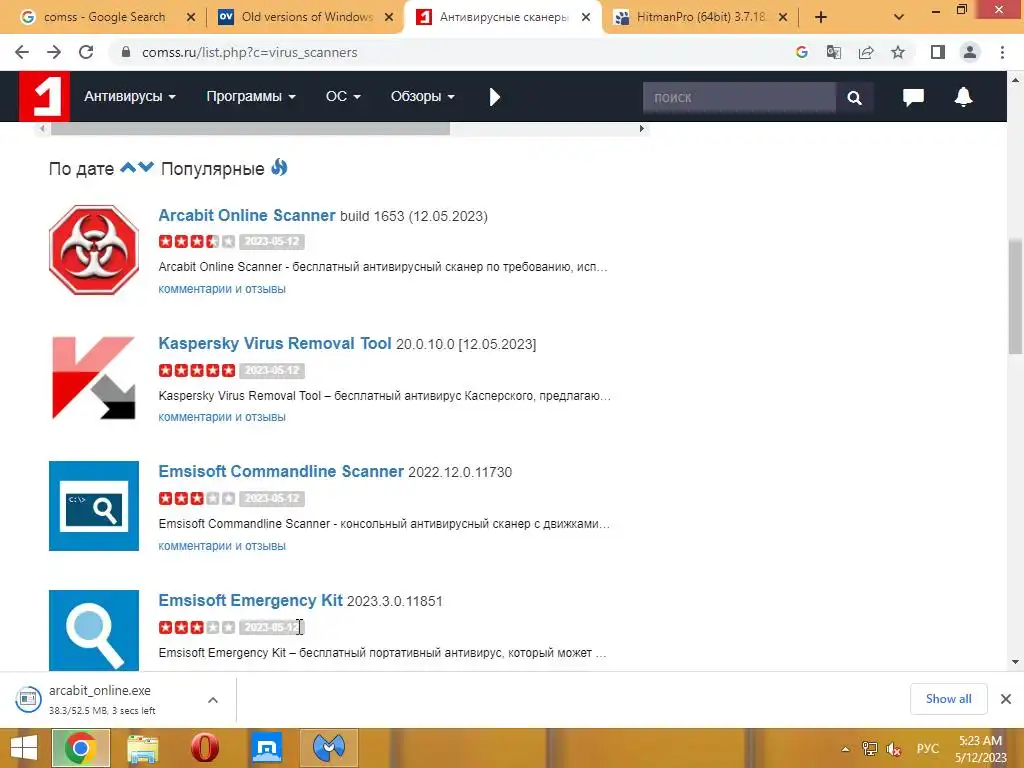Click the horizontal scrollbar right arrow
The image size is (1024, 768).
point(641,129)
